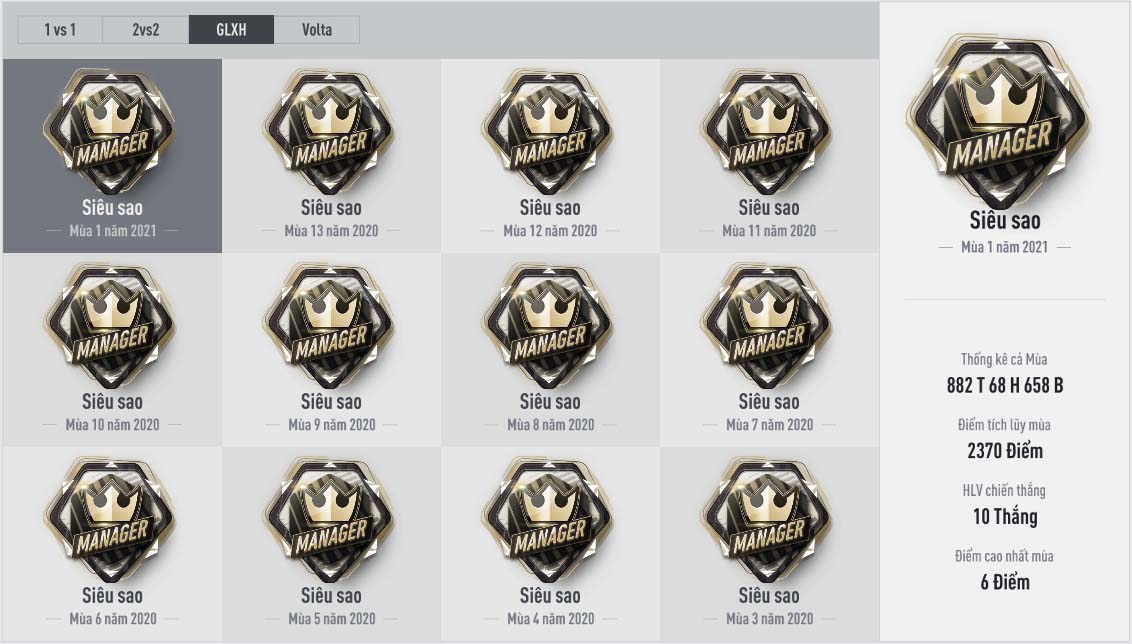
Task: Switch to the 2vs2 tab
Action: (145, 30)
